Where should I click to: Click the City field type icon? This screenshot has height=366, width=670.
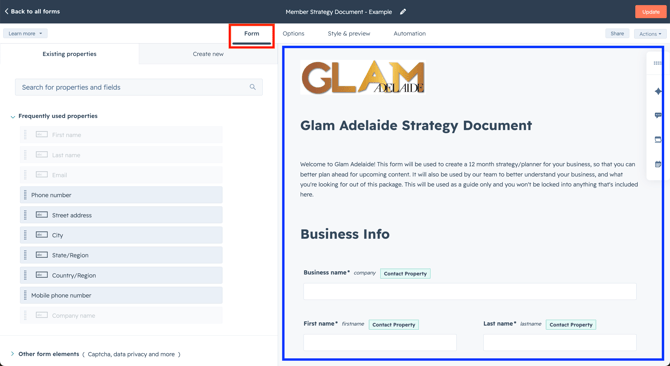pos(41,235)
